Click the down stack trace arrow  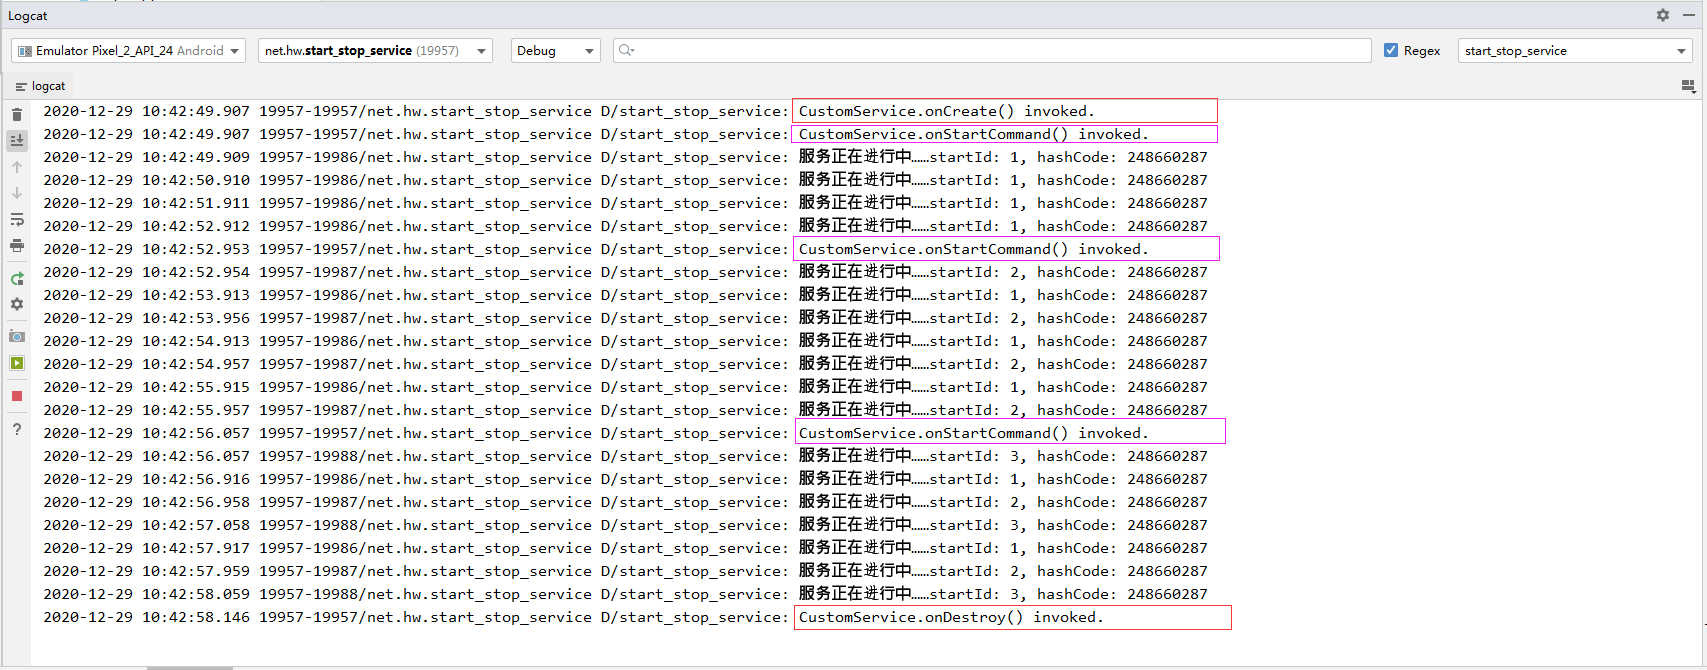pos(17,193)
